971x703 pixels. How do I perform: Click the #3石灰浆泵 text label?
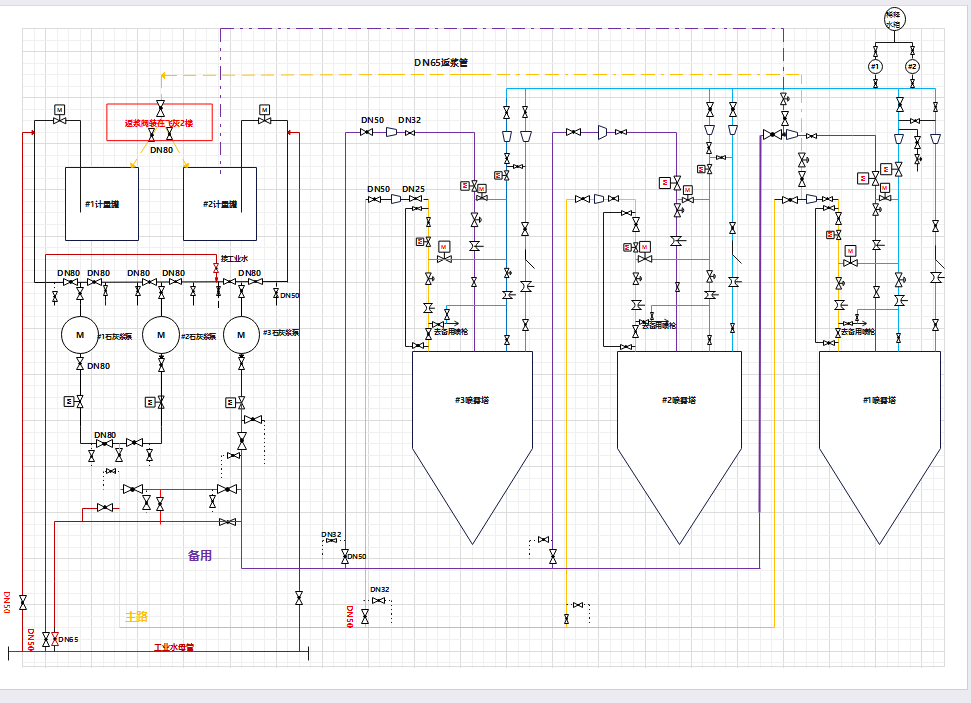tap(281, 333)
